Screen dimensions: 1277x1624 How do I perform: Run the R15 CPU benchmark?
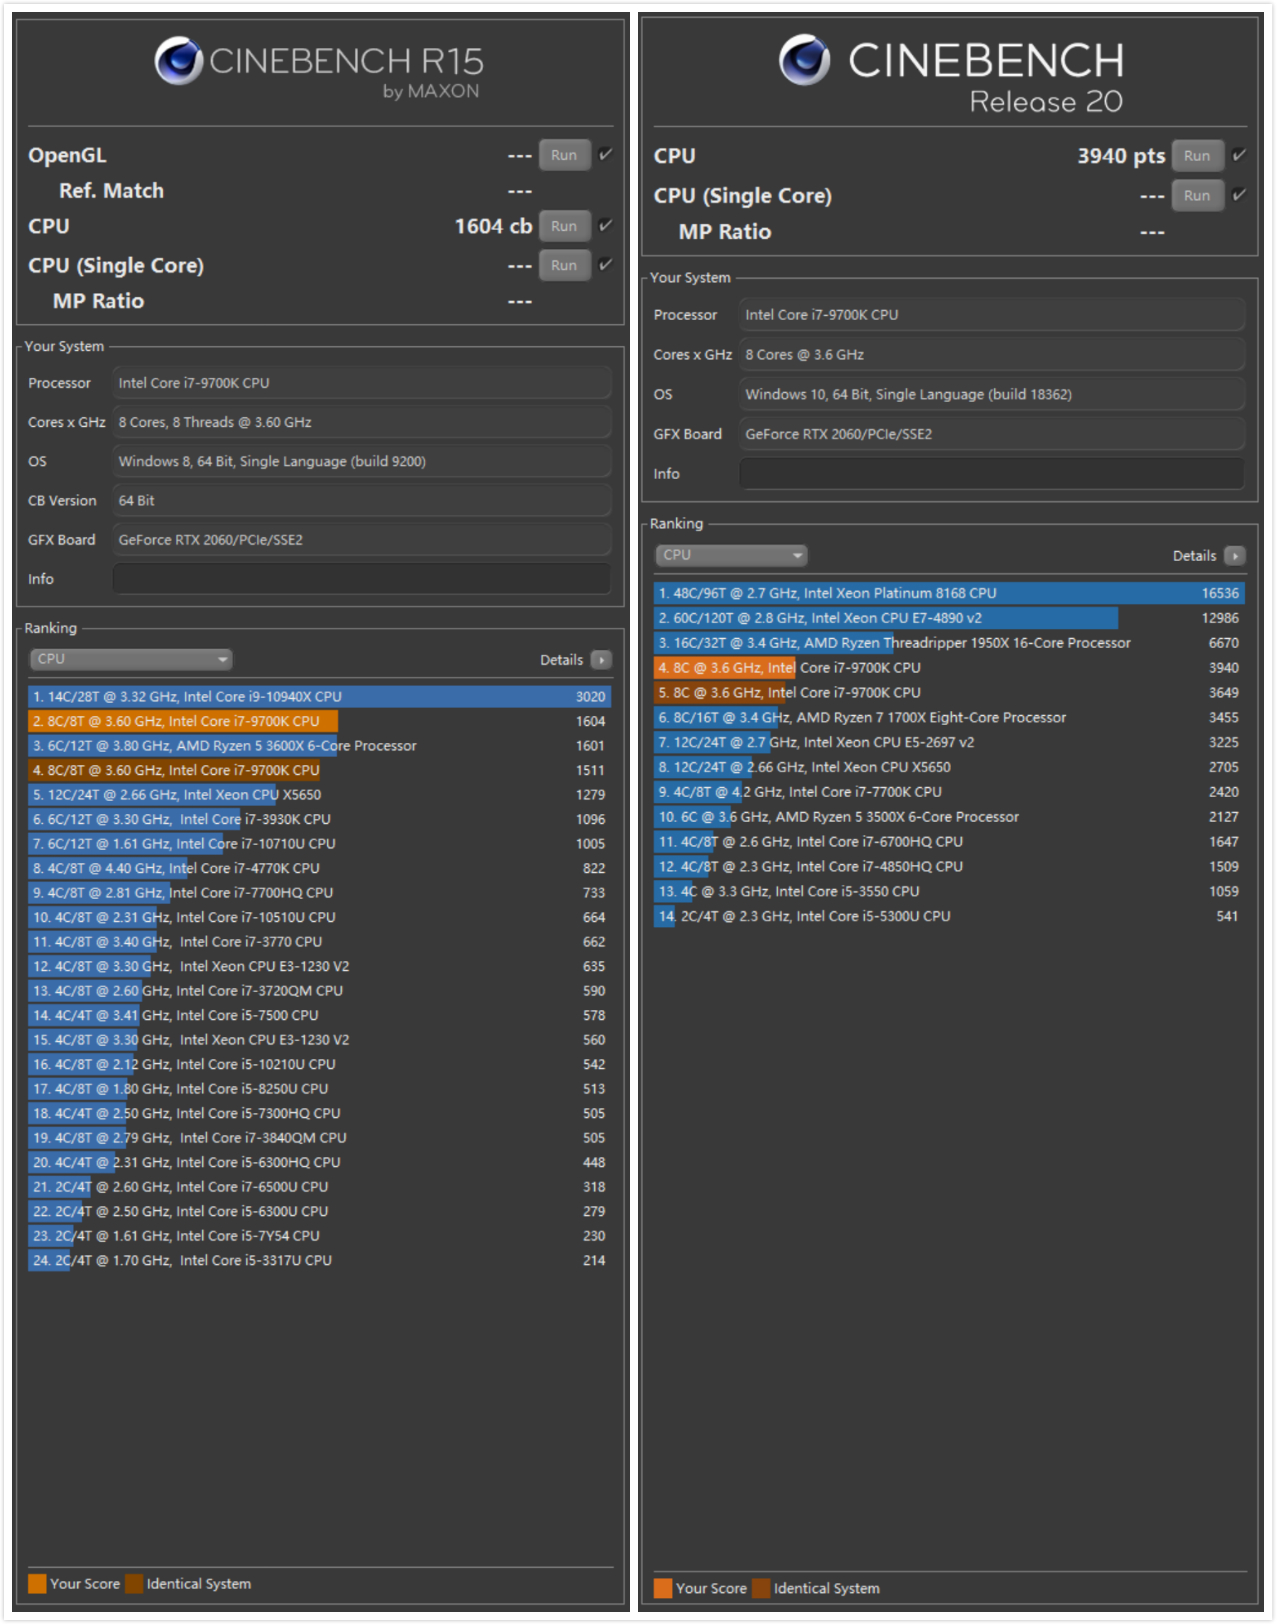click(x=564, y=226)
